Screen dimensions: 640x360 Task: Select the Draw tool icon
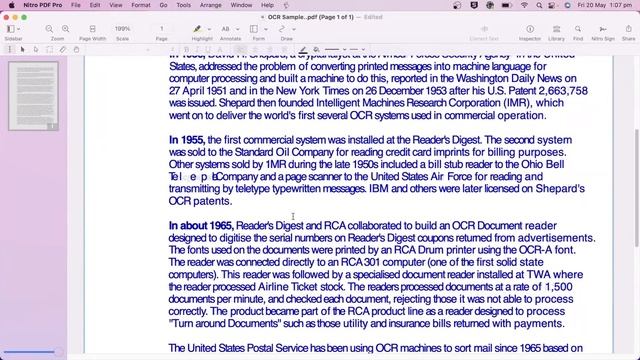coord(282,29)
